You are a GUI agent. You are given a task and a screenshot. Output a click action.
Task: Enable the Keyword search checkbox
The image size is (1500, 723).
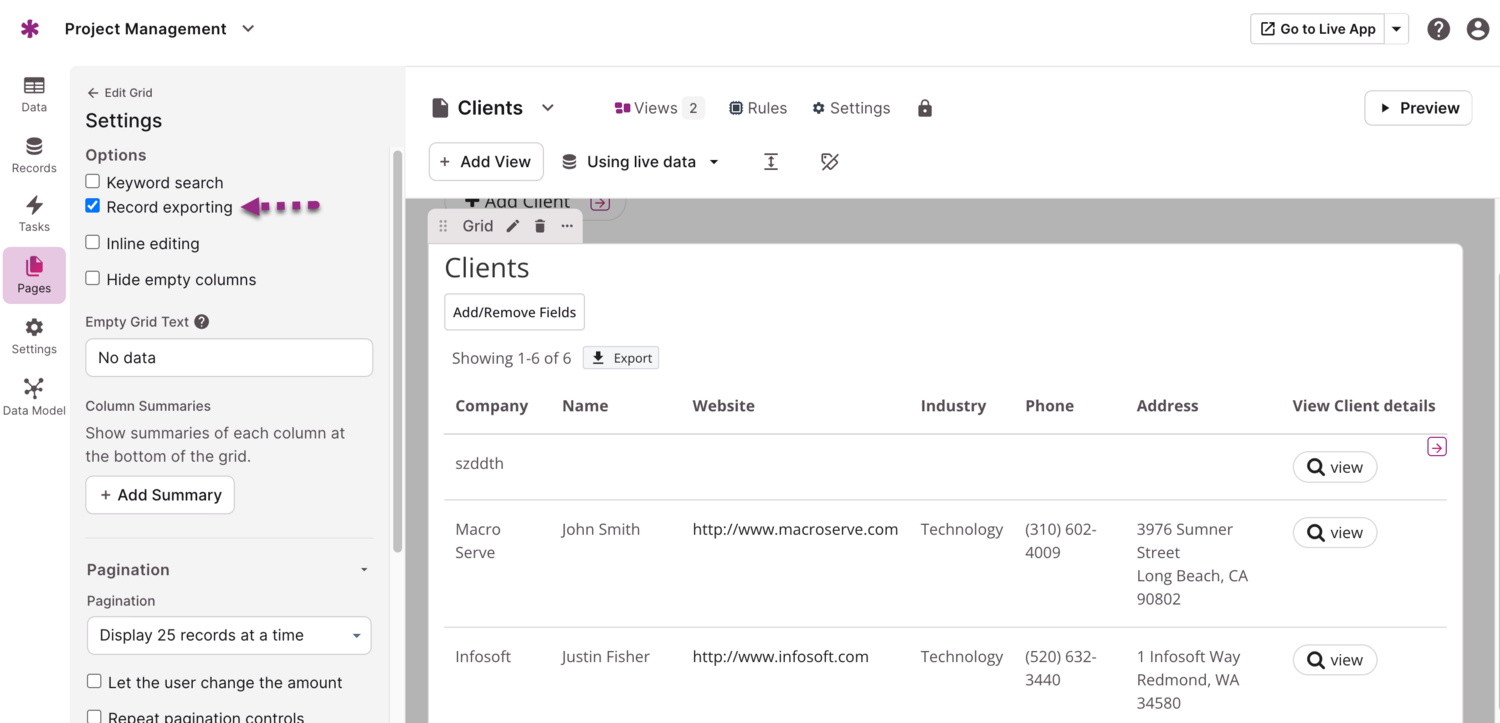[x=93, y=182]
